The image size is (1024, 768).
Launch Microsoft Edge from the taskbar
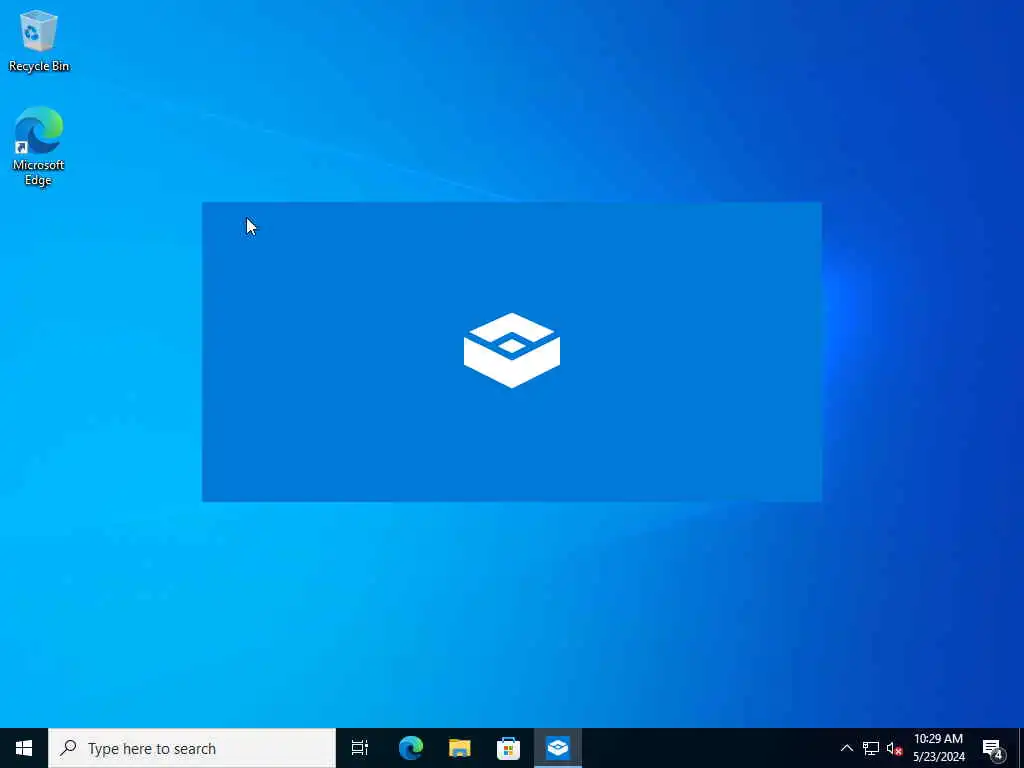coord(411,748)
